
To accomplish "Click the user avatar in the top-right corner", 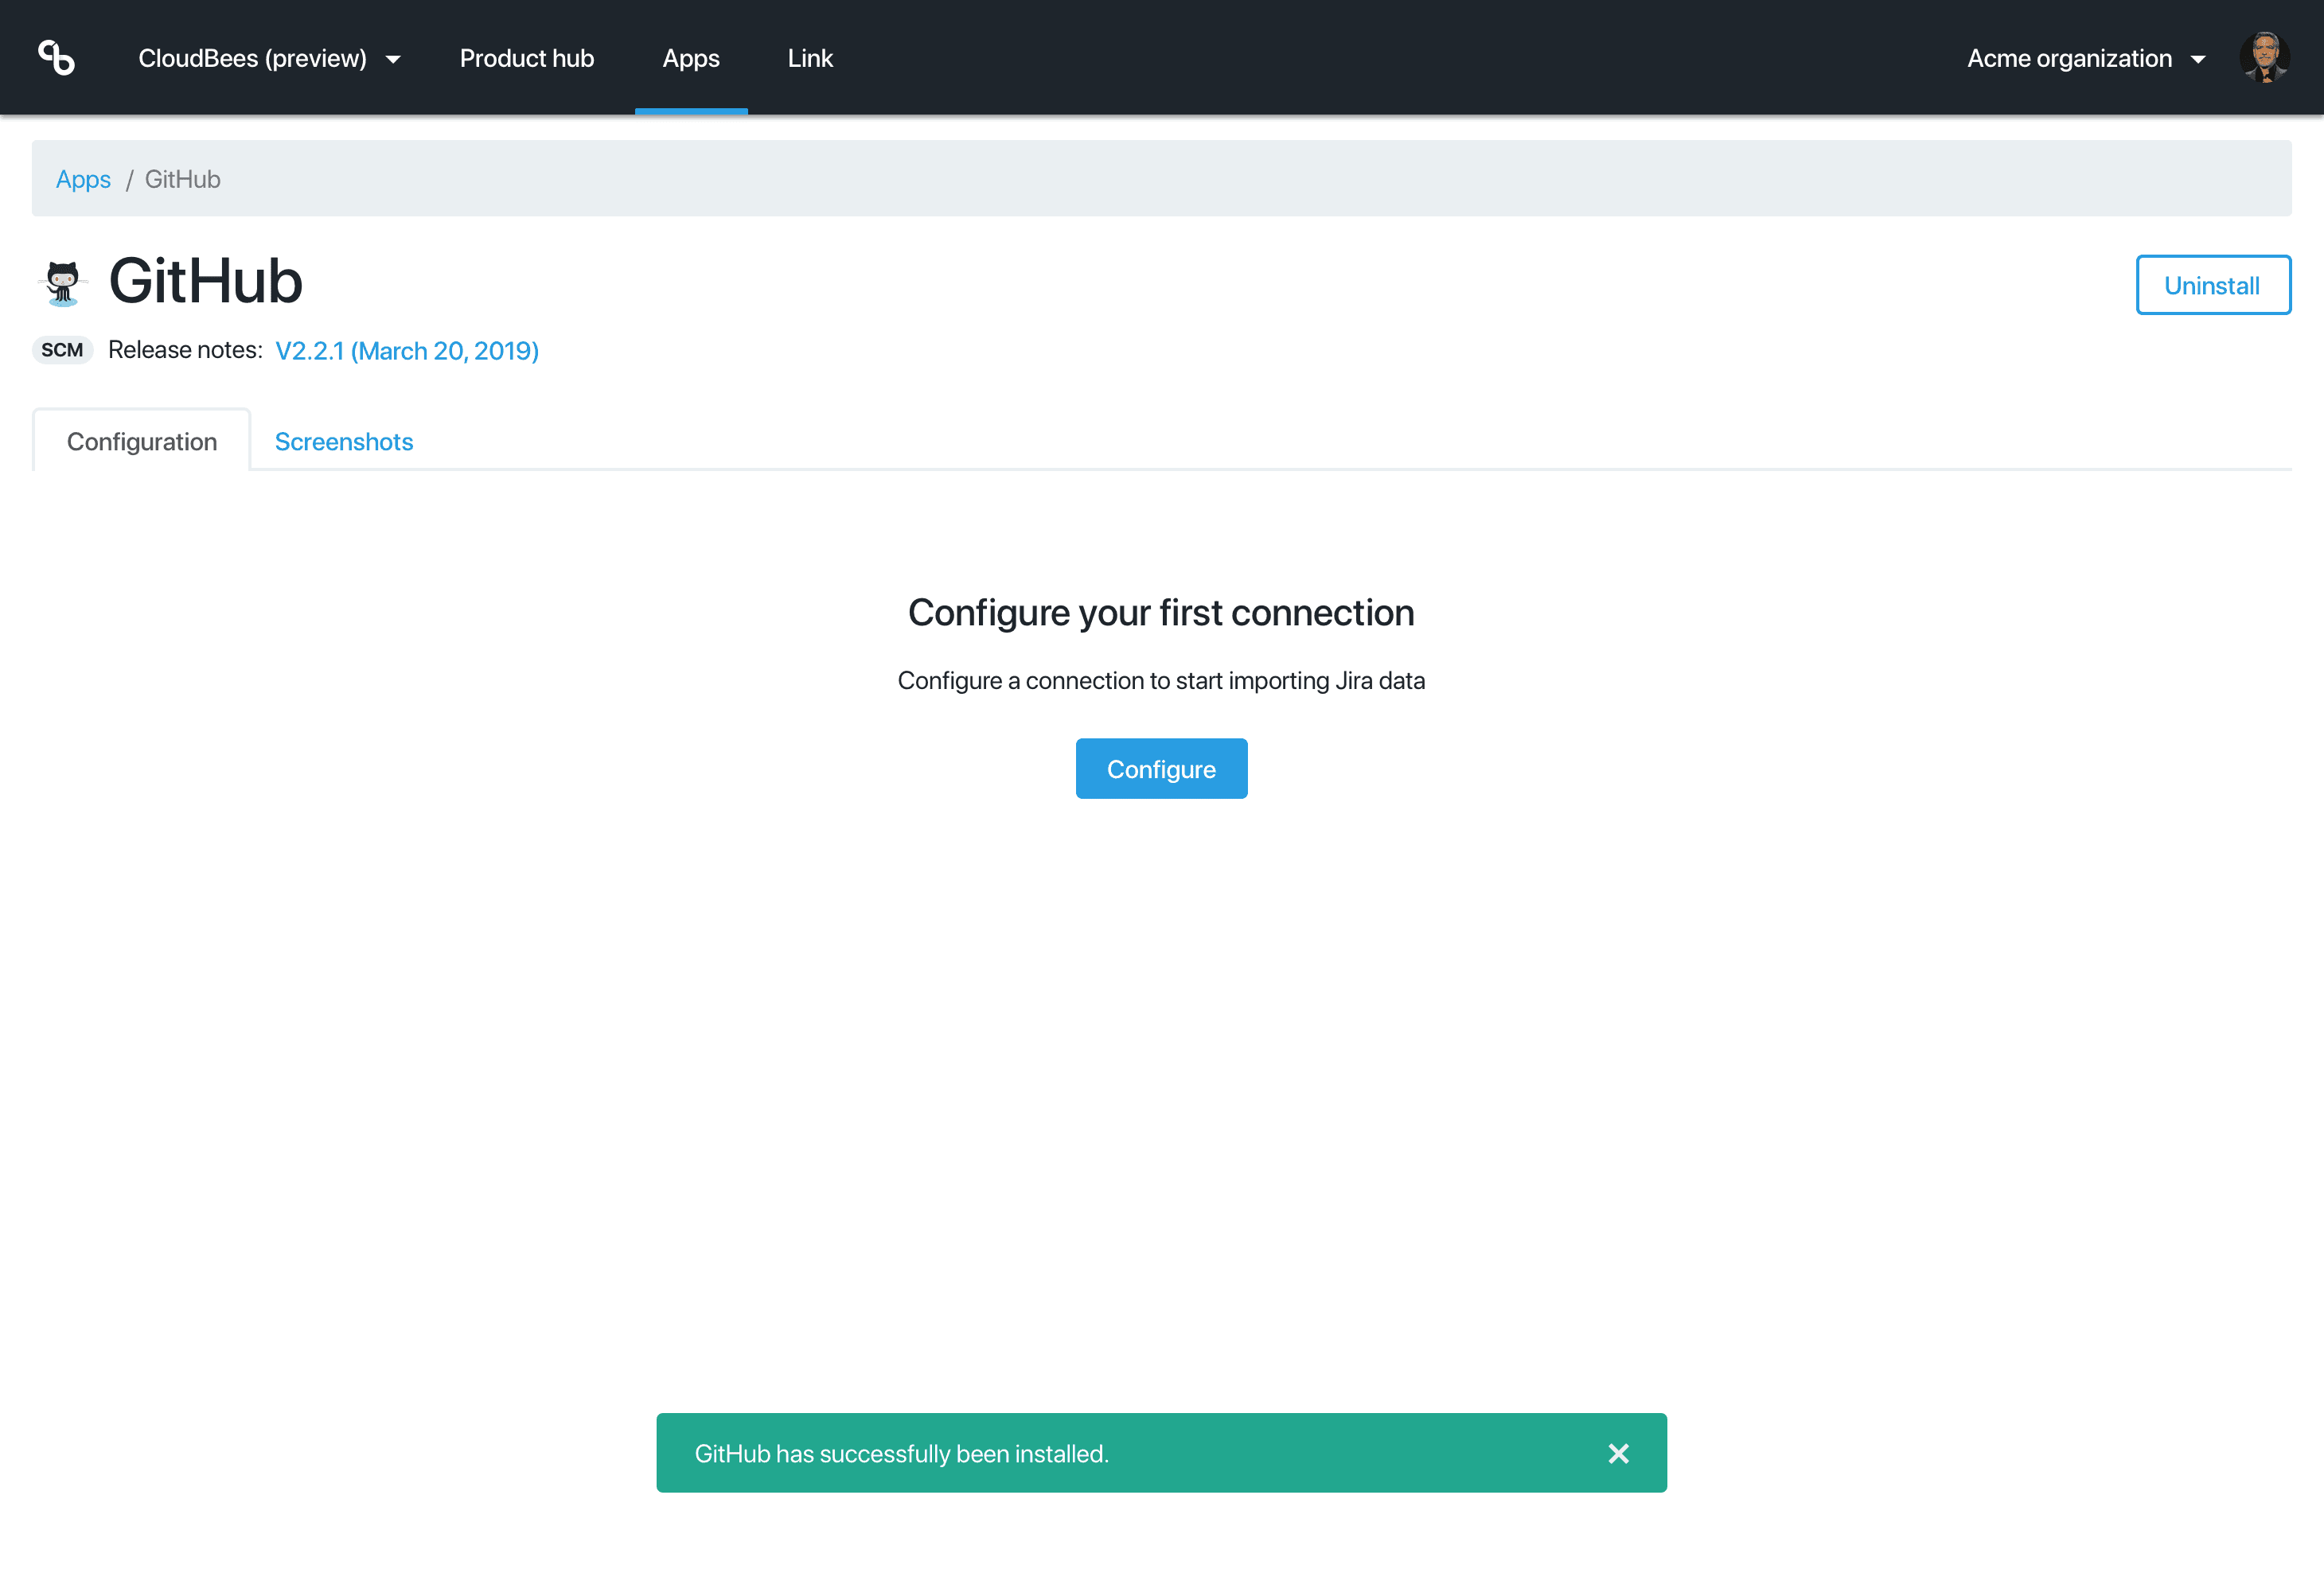I will click(2266, 57).
